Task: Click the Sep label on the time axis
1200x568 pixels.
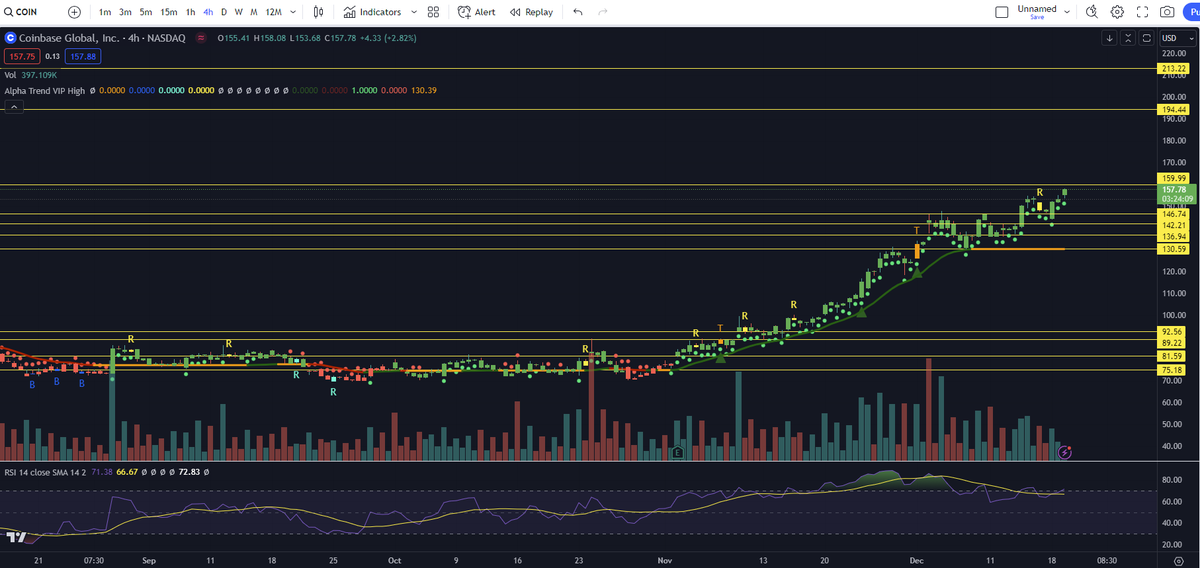Action: pos(148,561)
